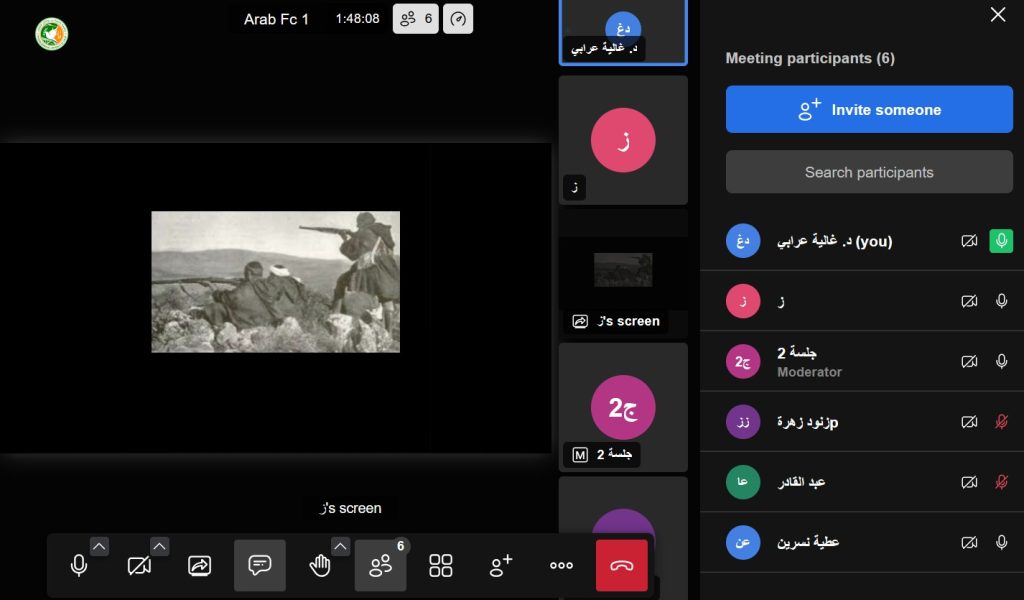The height and width of the screenshot is (600, 1024).
Task: Open the connection performance gauge icon
Action: 458,19
